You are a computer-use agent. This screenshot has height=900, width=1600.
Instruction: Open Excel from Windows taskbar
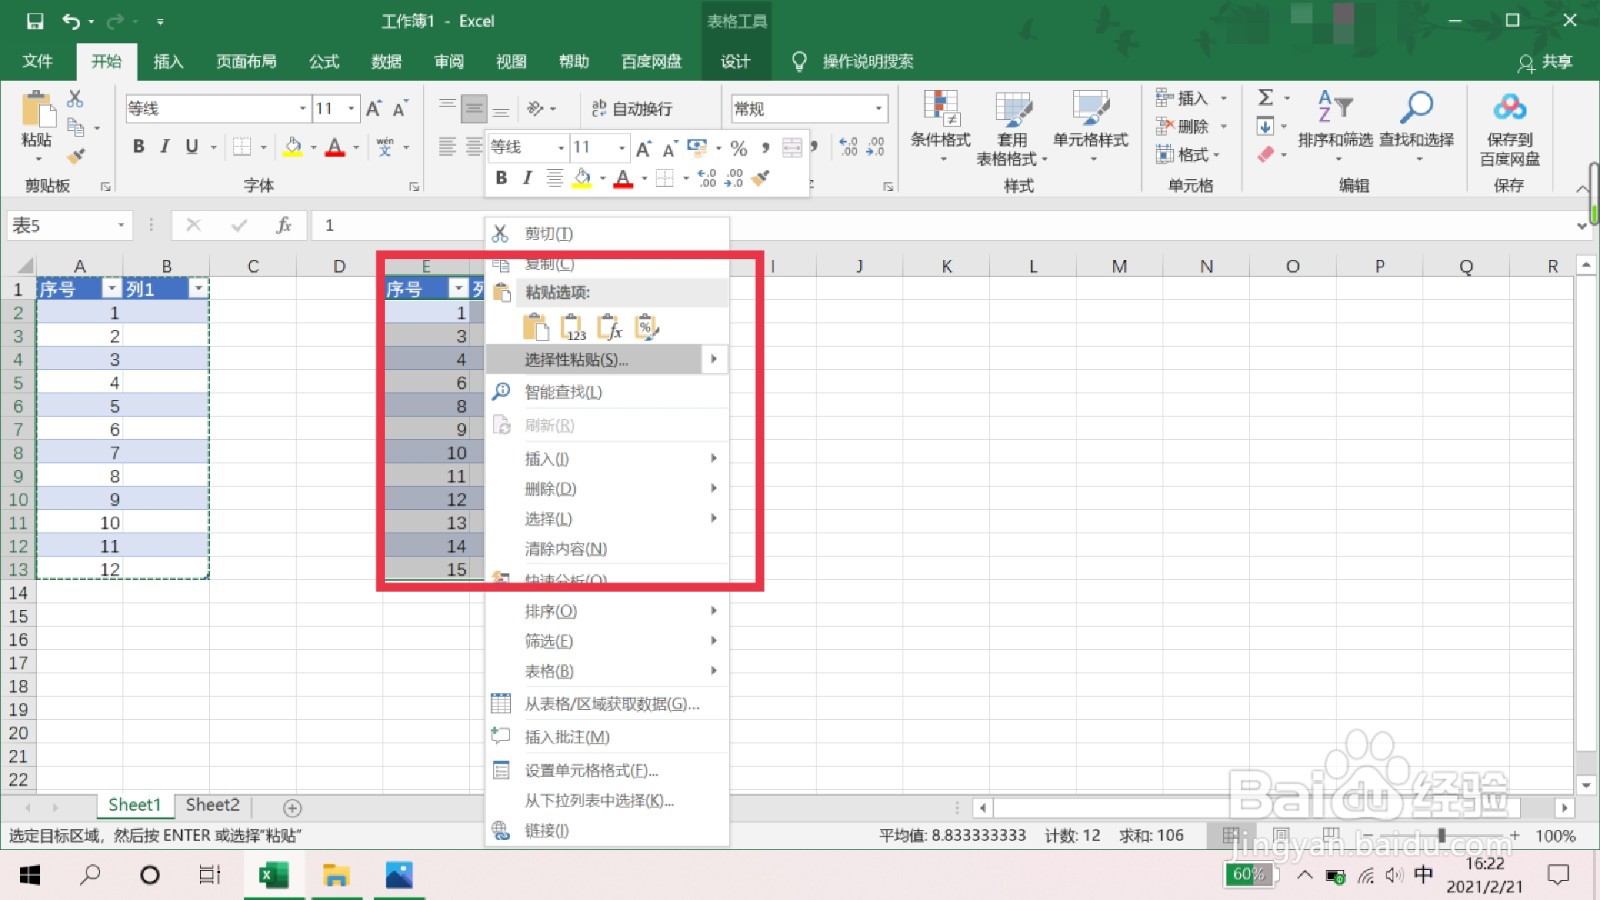coord(273,875)
